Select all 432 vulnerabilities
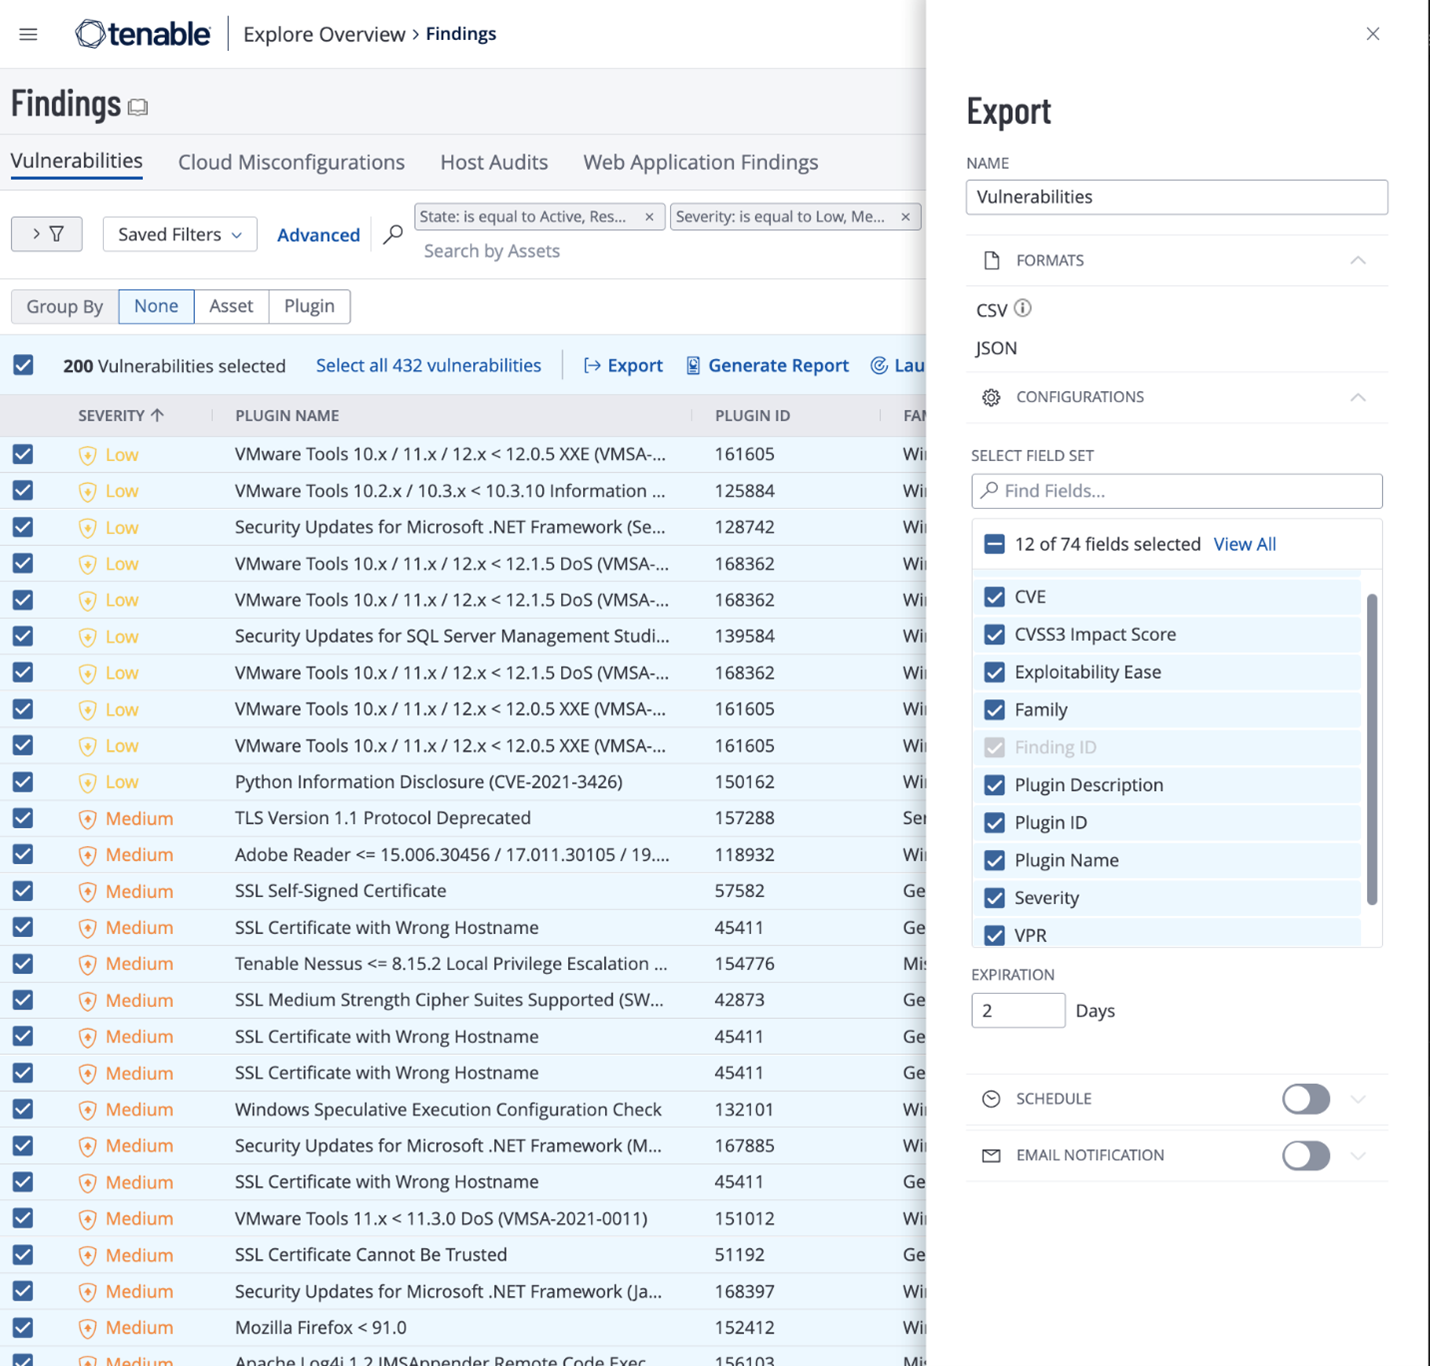 (x=428, y=366)
